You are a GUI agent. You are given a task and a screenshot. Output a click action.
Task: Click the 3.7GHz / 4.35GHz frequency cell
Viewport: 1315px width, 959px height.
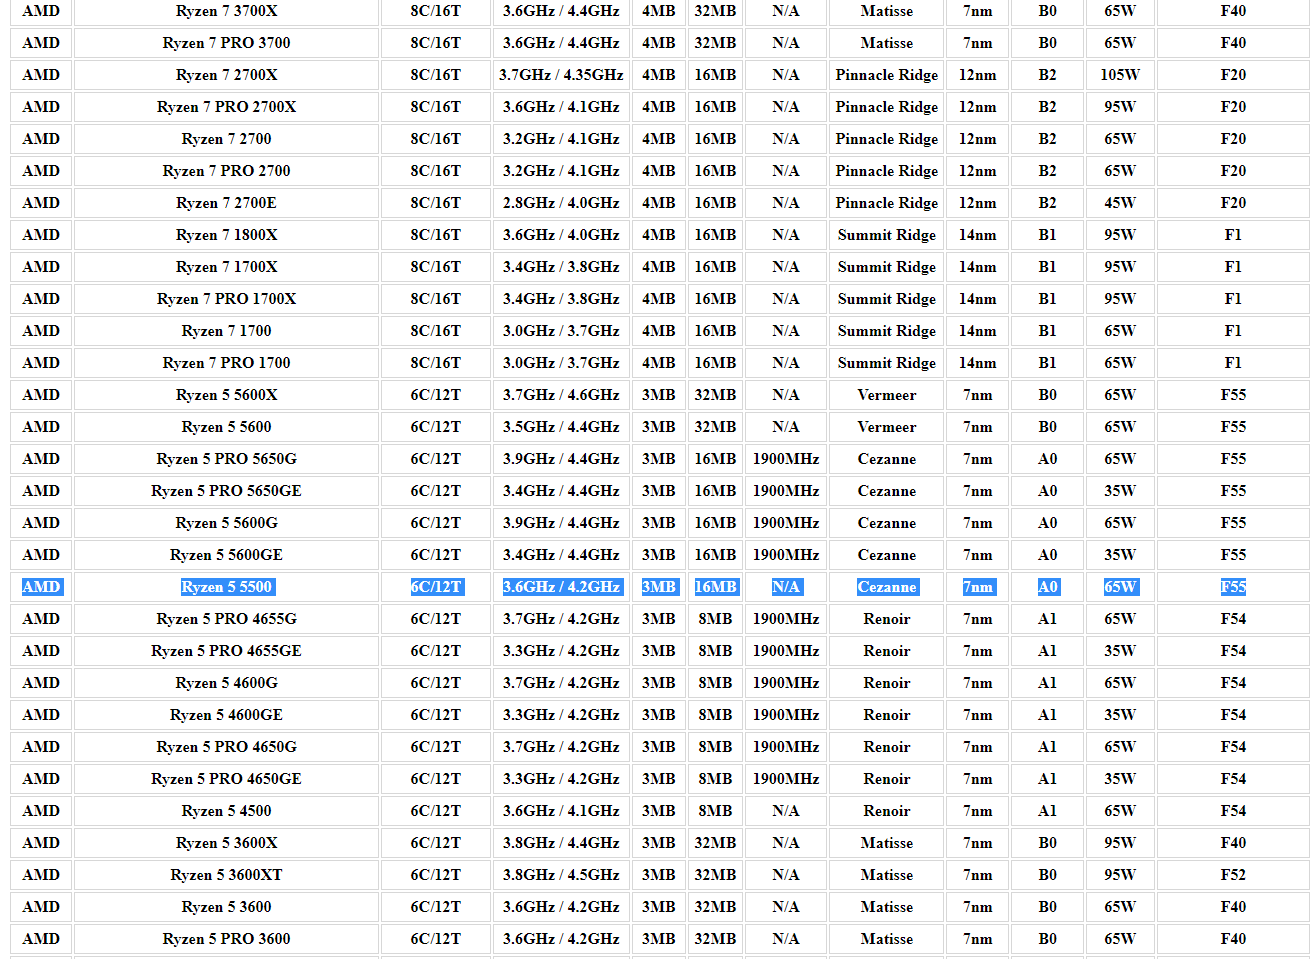(561, 75)
